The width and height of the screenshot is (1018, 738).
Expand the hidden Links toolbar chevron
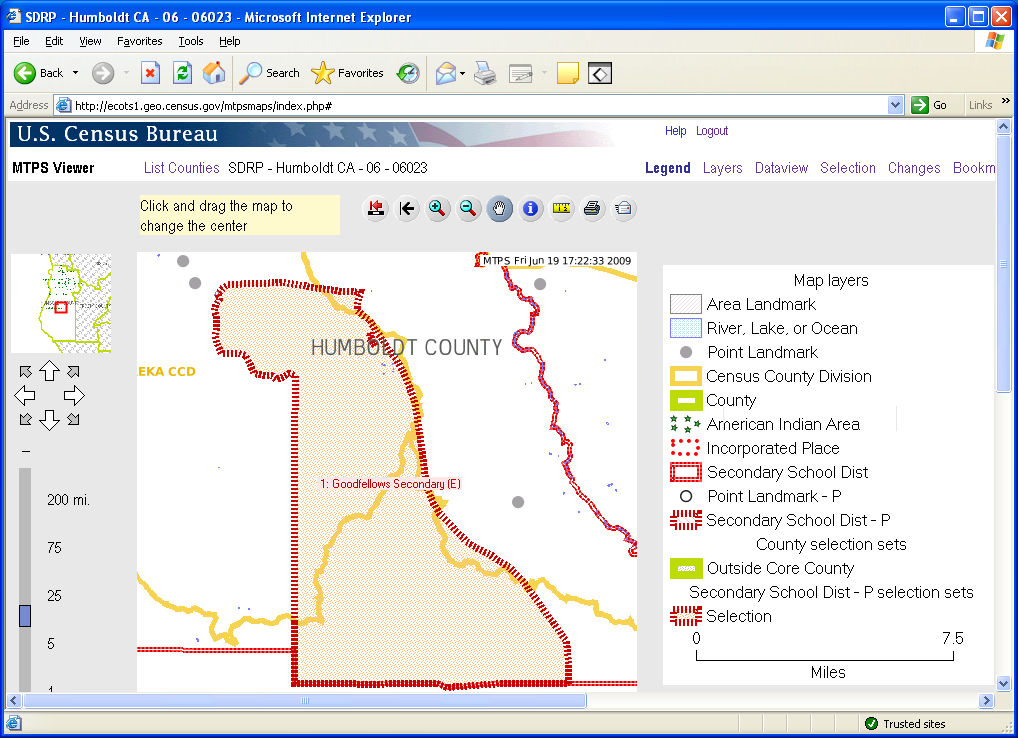1006,101
